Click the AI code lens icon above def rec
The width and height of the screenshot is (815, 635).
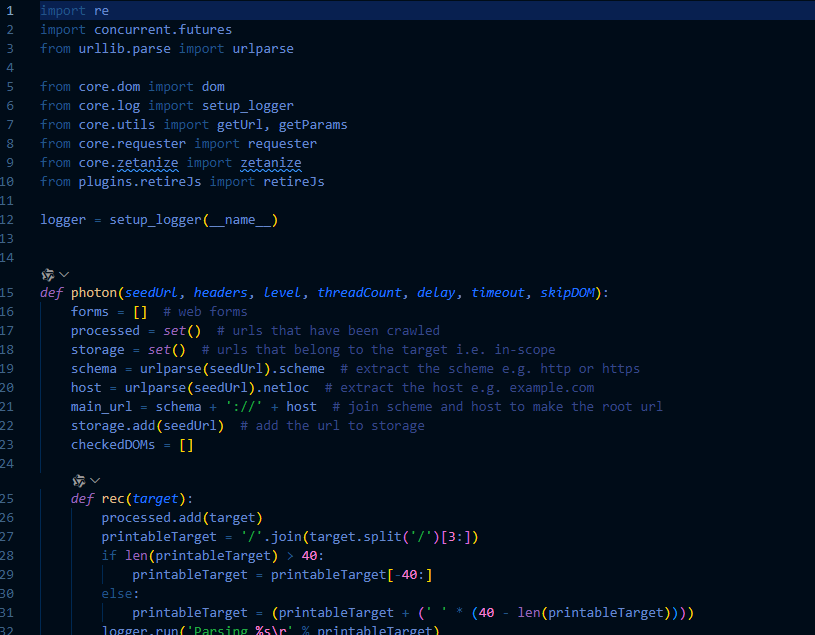point(78,480)
